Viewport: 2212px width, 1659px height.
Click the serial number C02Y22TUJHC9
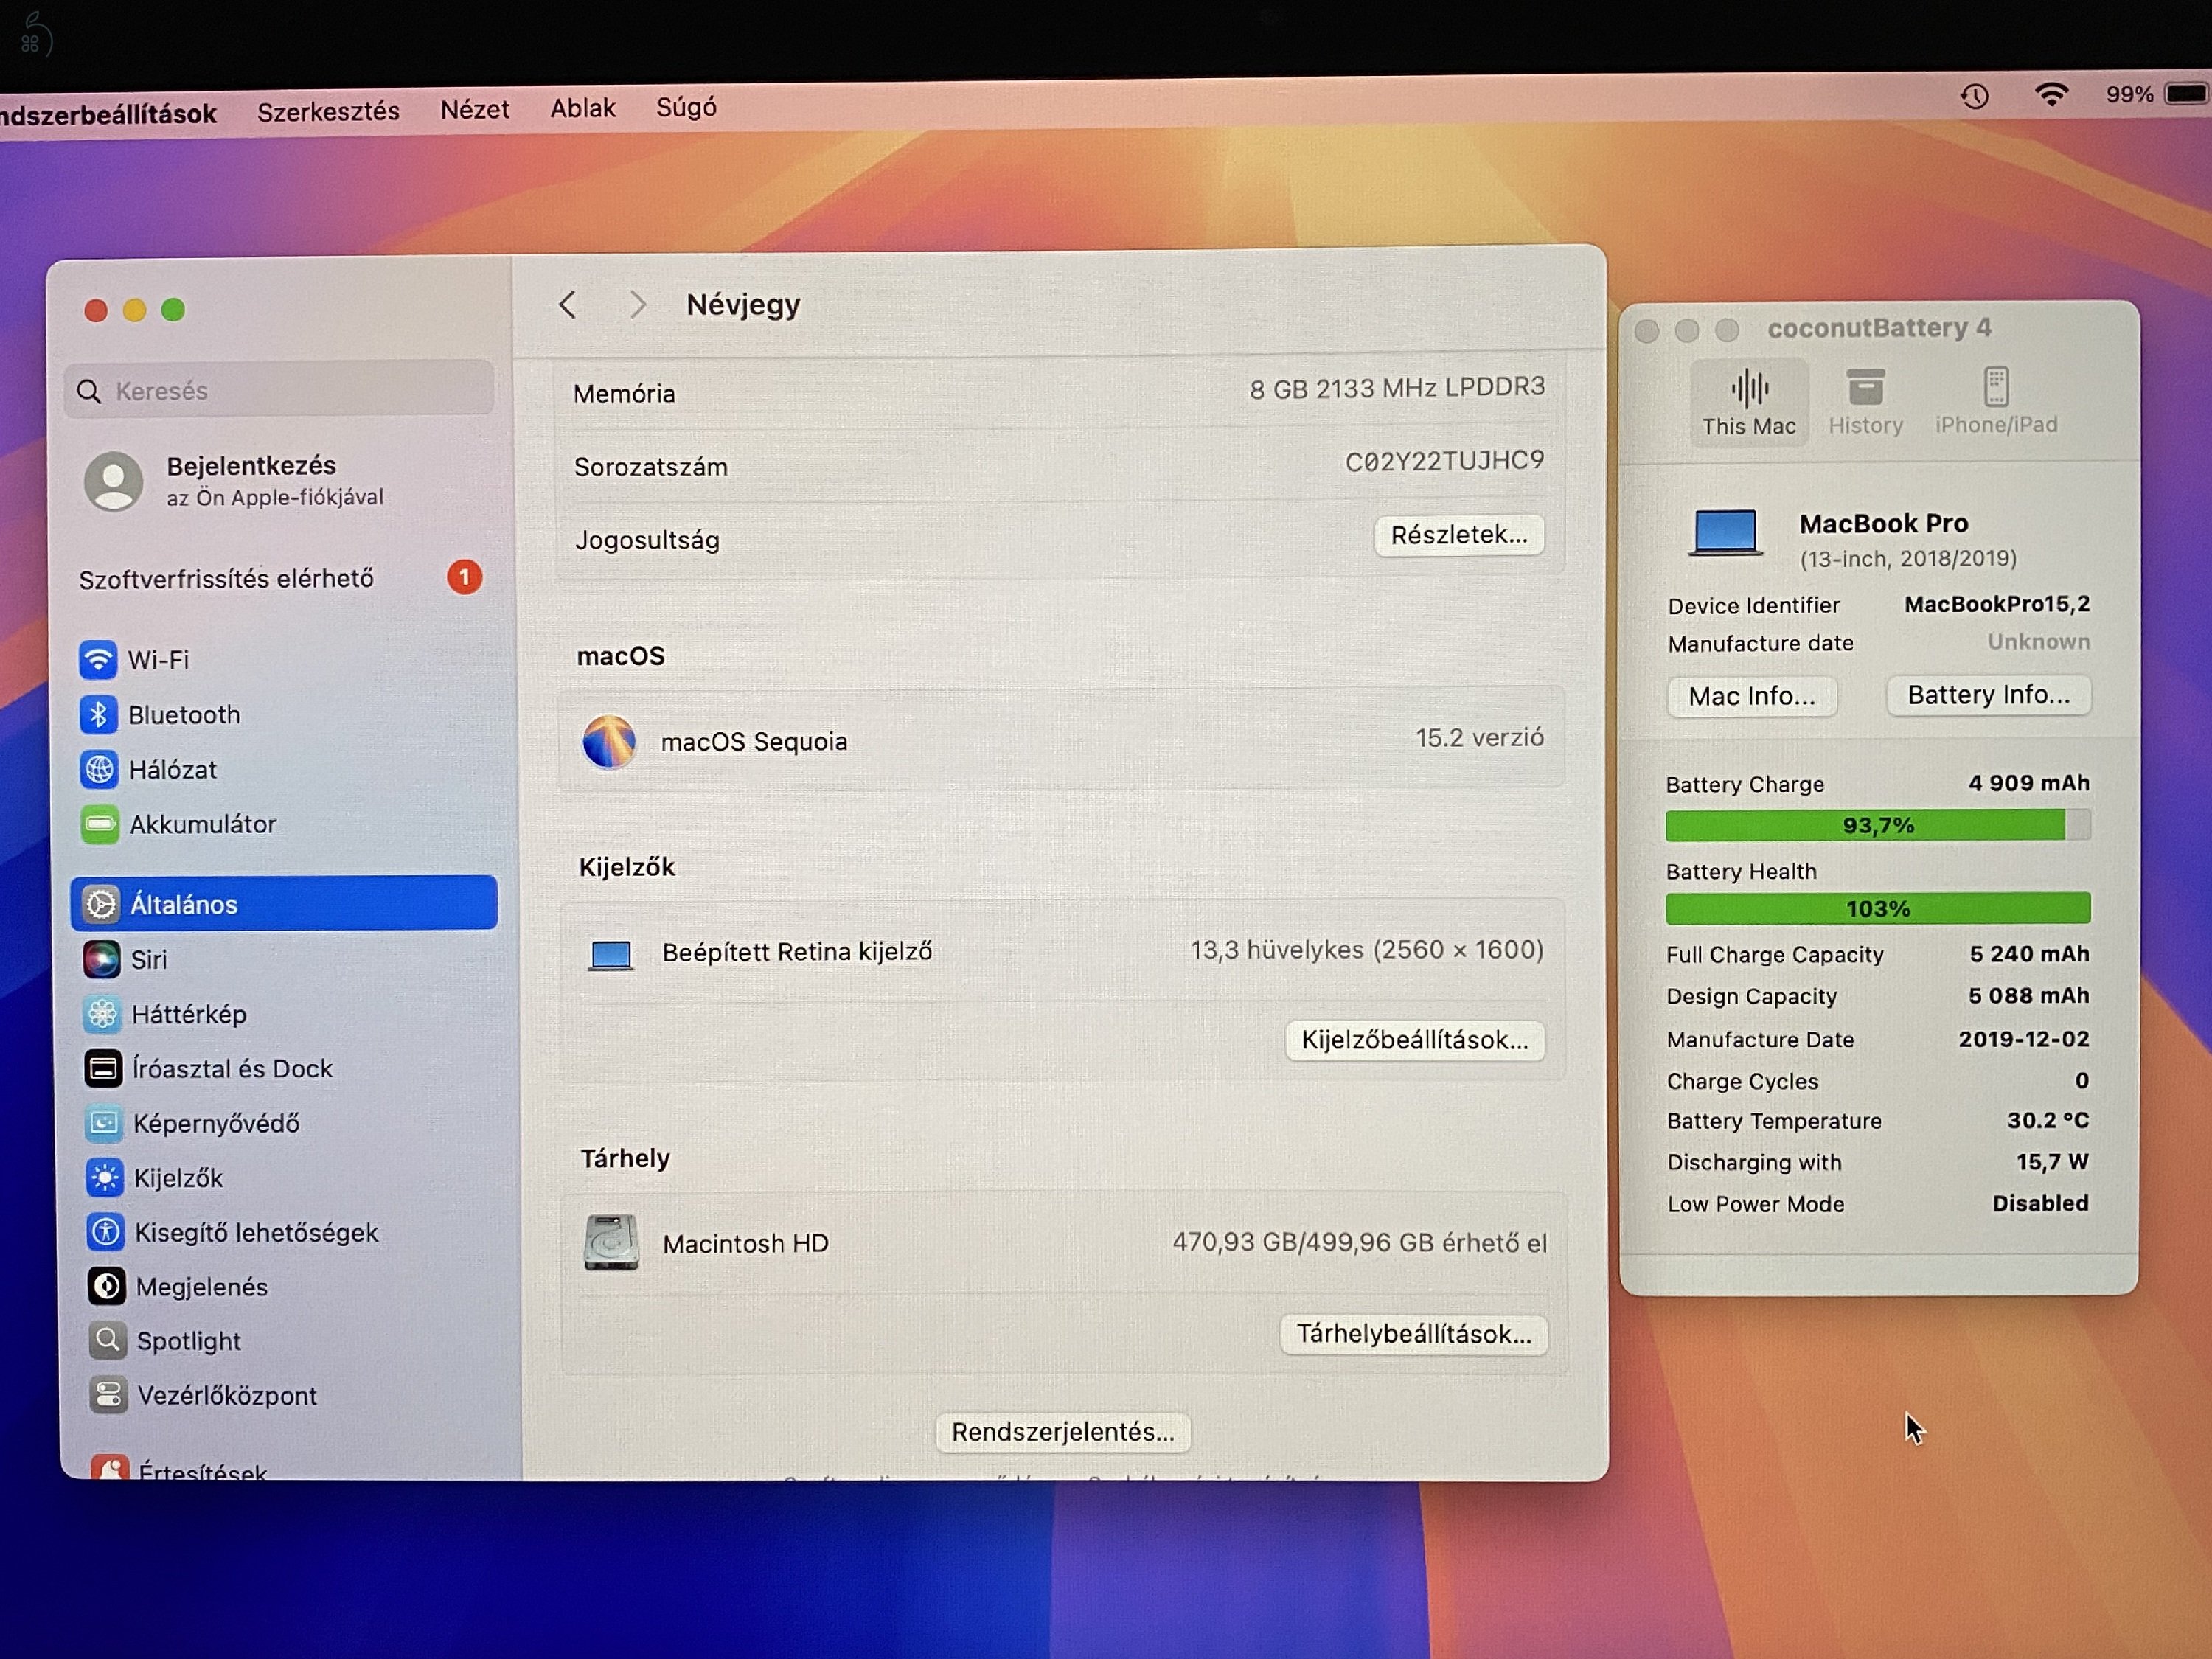point(1444,461)
